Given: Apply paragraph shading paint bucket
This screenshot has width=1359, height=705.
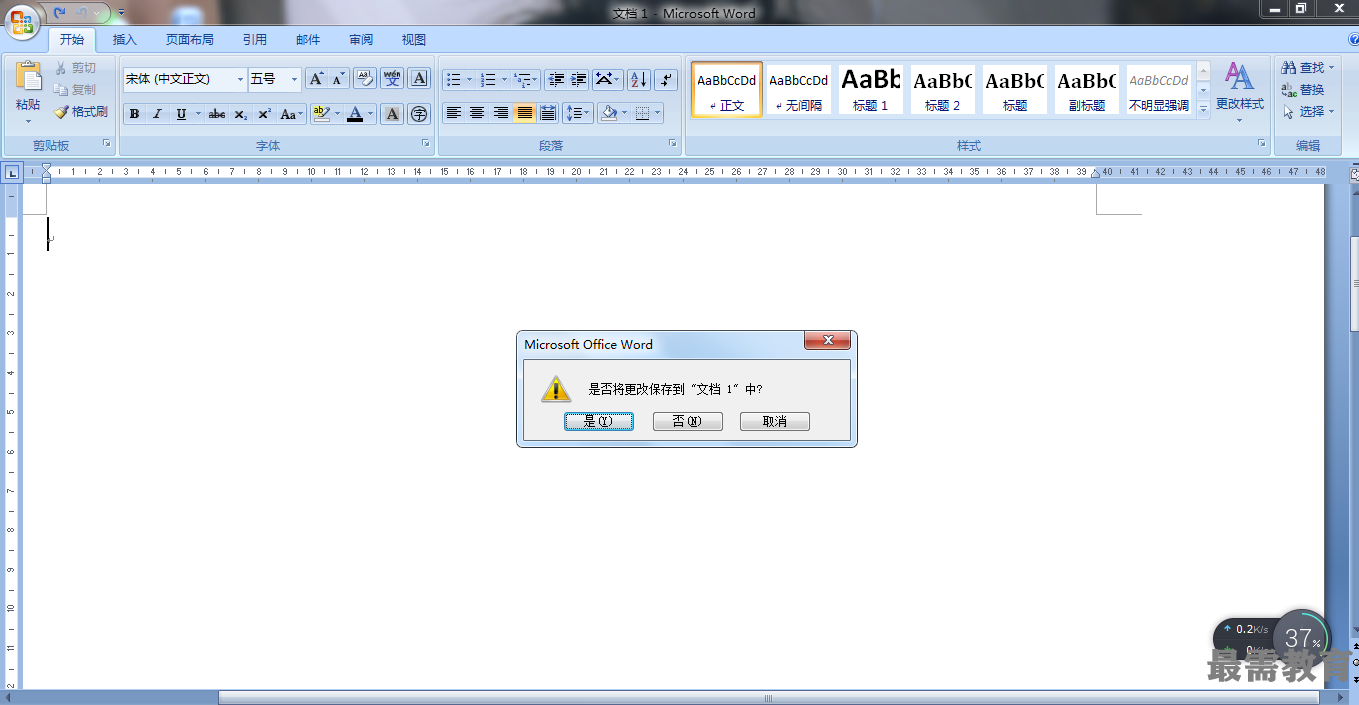Looking at the screenshot, I should tap(608, 113).
